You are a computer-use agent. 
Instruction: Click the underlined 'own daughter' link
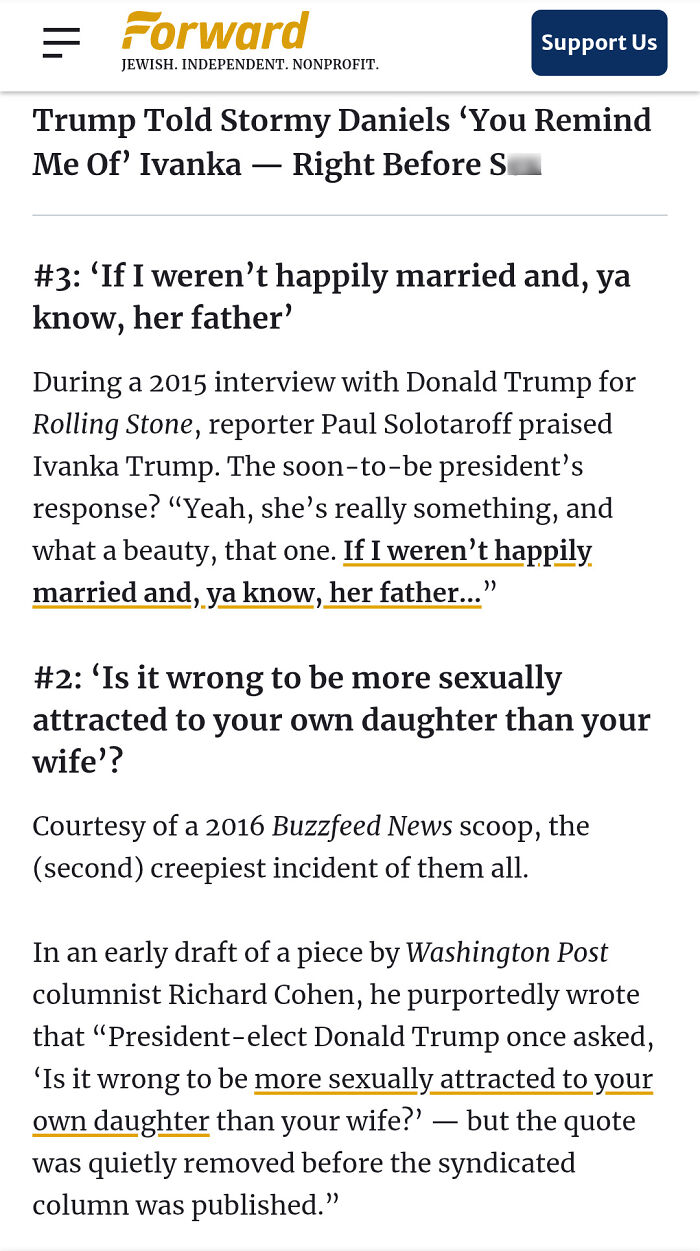click(x=120, y=1121)
